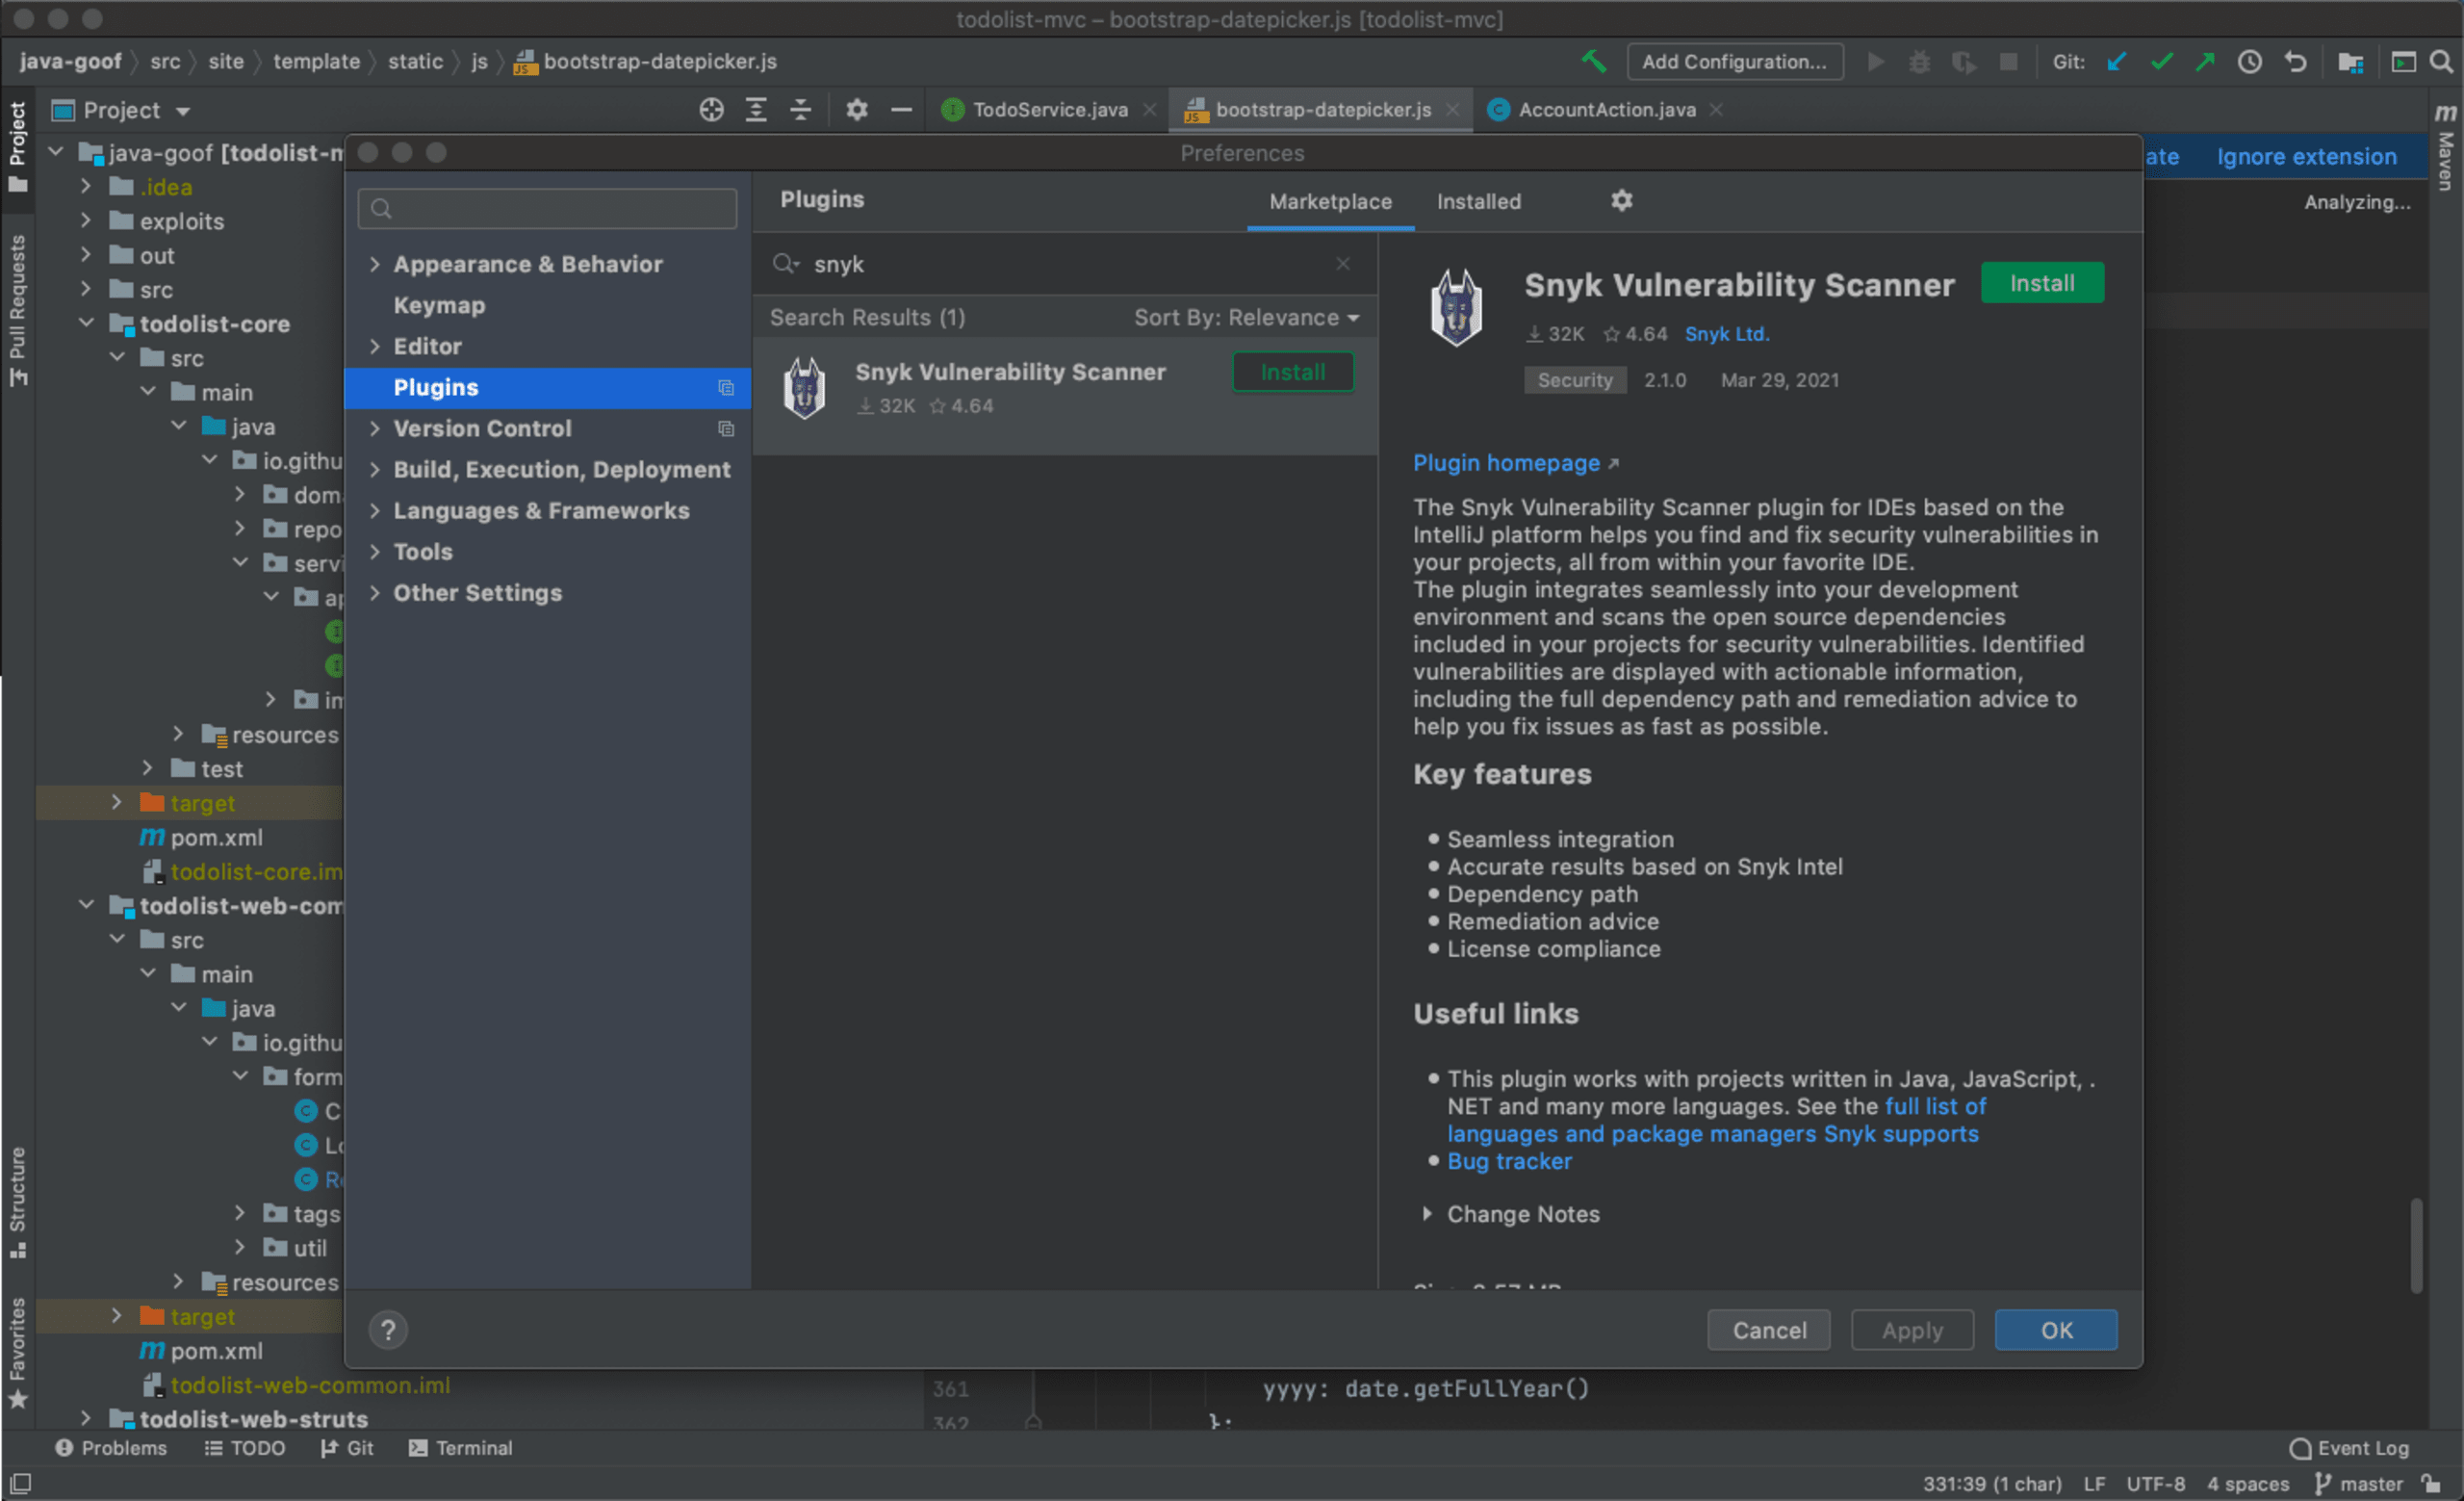Click Expand All icon in Project panel

[756, 110]
